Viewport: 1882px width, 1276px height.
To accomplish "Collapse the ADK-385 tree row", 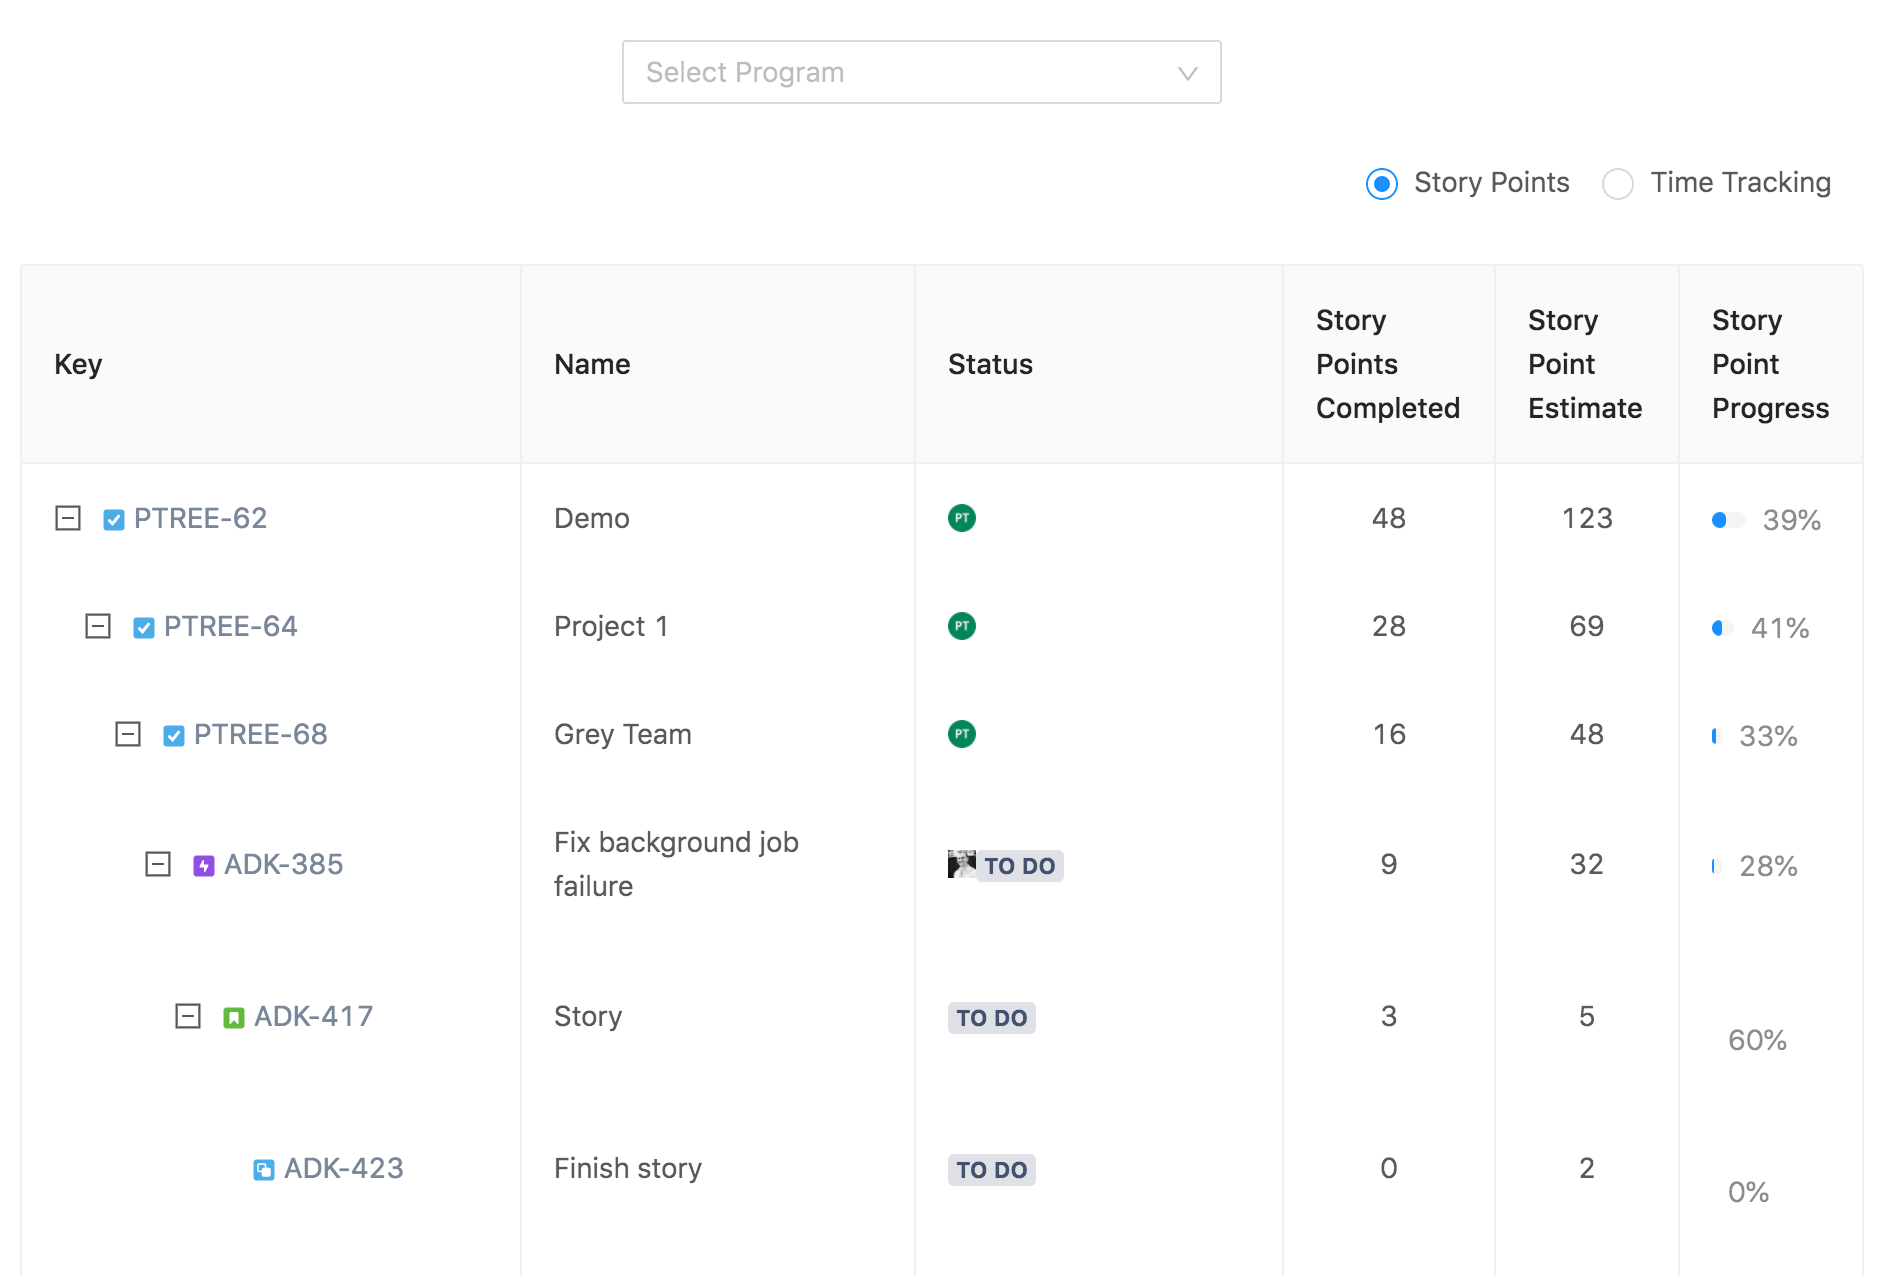I will click(158, 864).
